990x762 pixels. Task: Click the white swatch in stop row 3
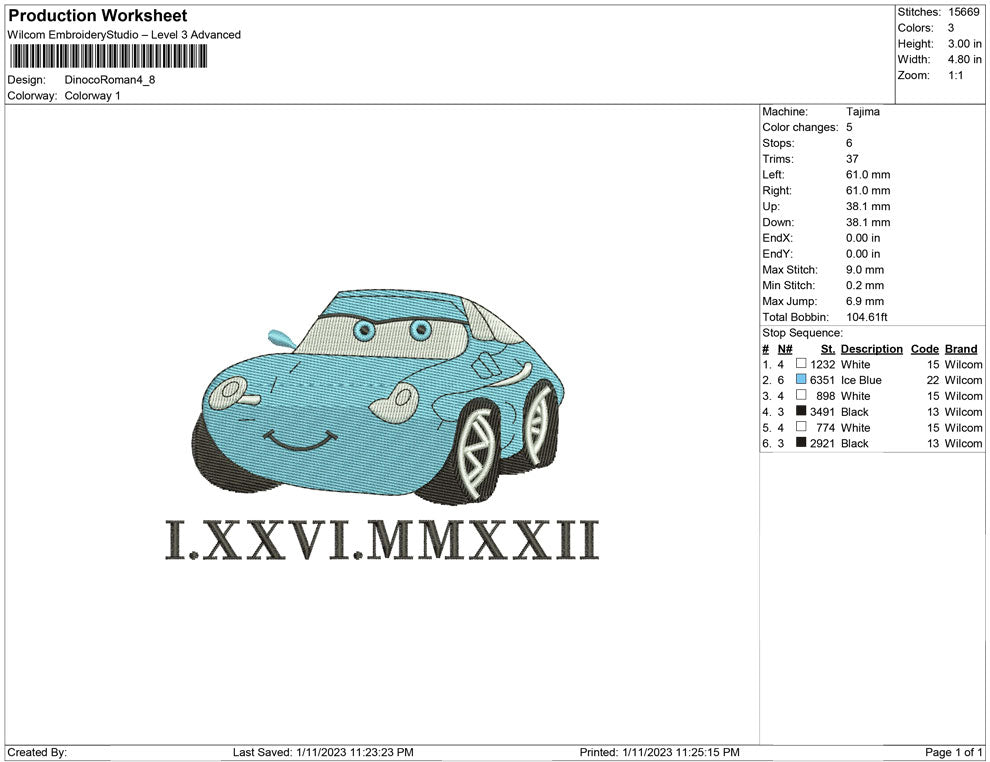coord(801,395)
